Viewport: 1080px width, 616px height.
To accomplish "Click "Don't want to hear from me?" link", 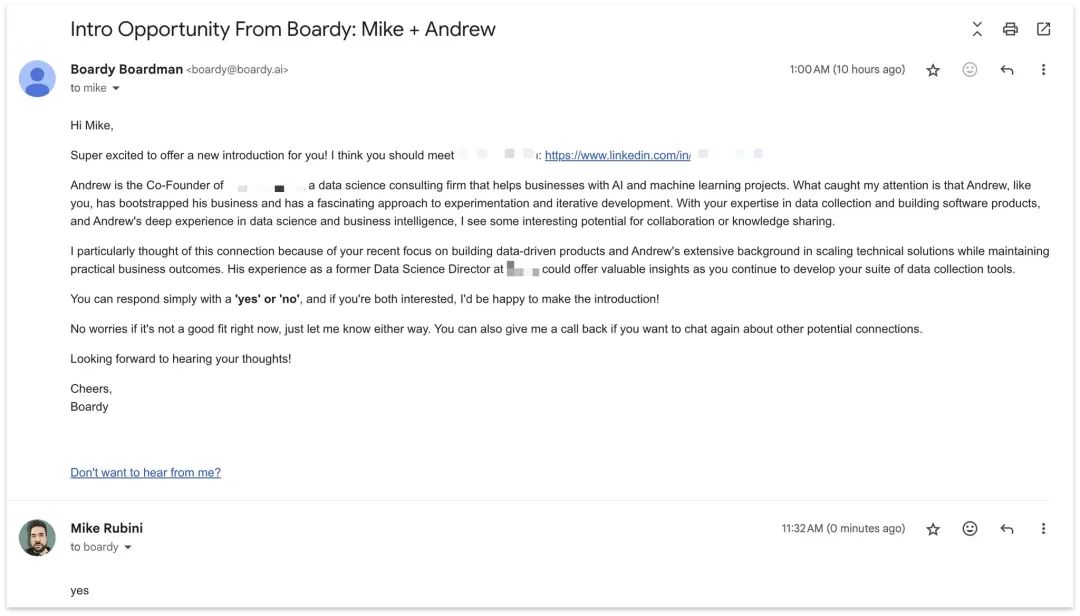I will point(145,473).
